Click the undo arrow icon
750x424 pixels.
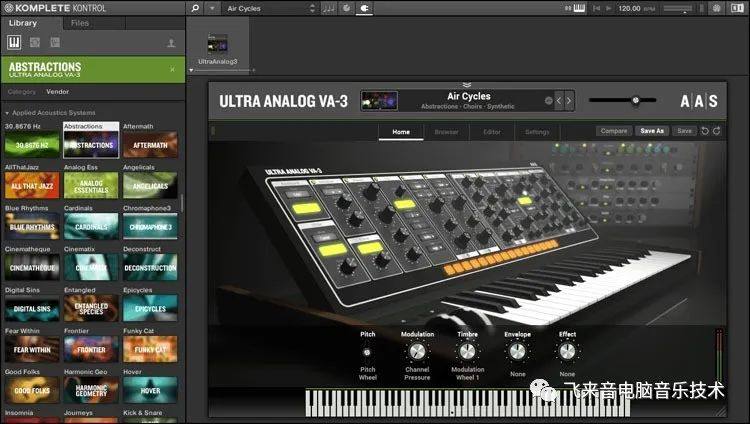[x=705, y=131]
